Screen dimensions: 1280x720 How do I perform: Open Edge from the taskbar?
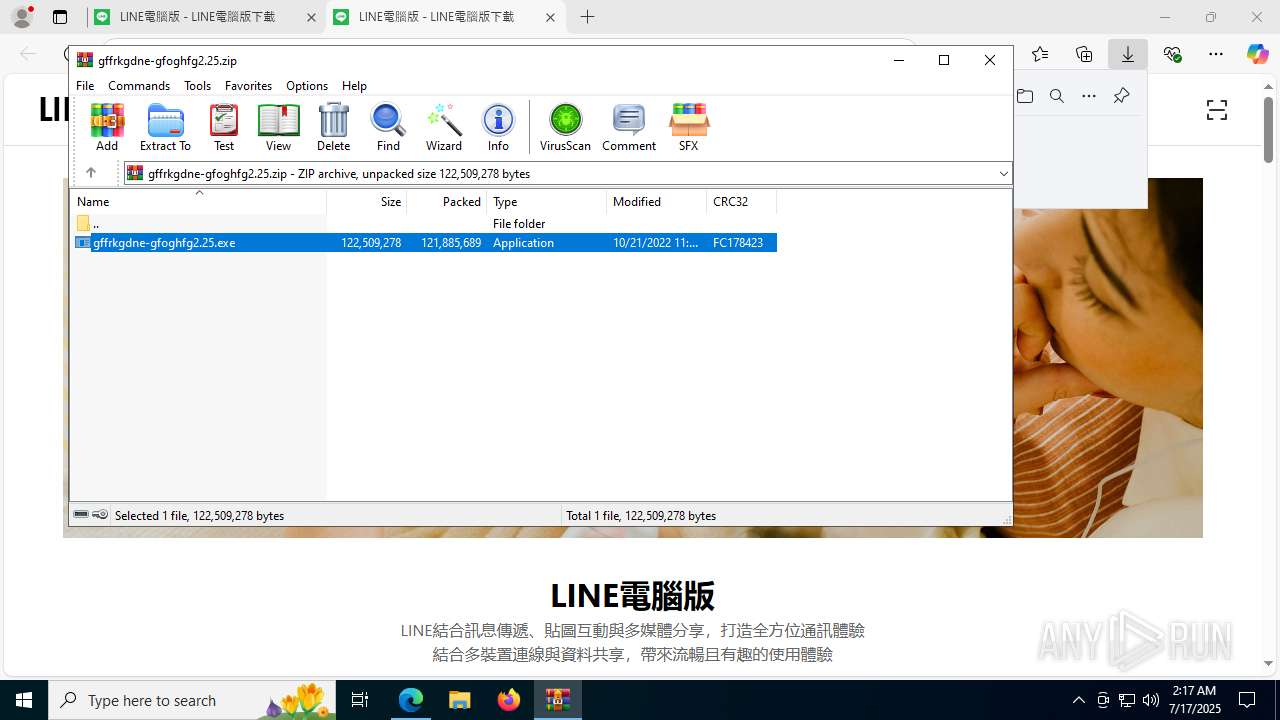point(411,700)
